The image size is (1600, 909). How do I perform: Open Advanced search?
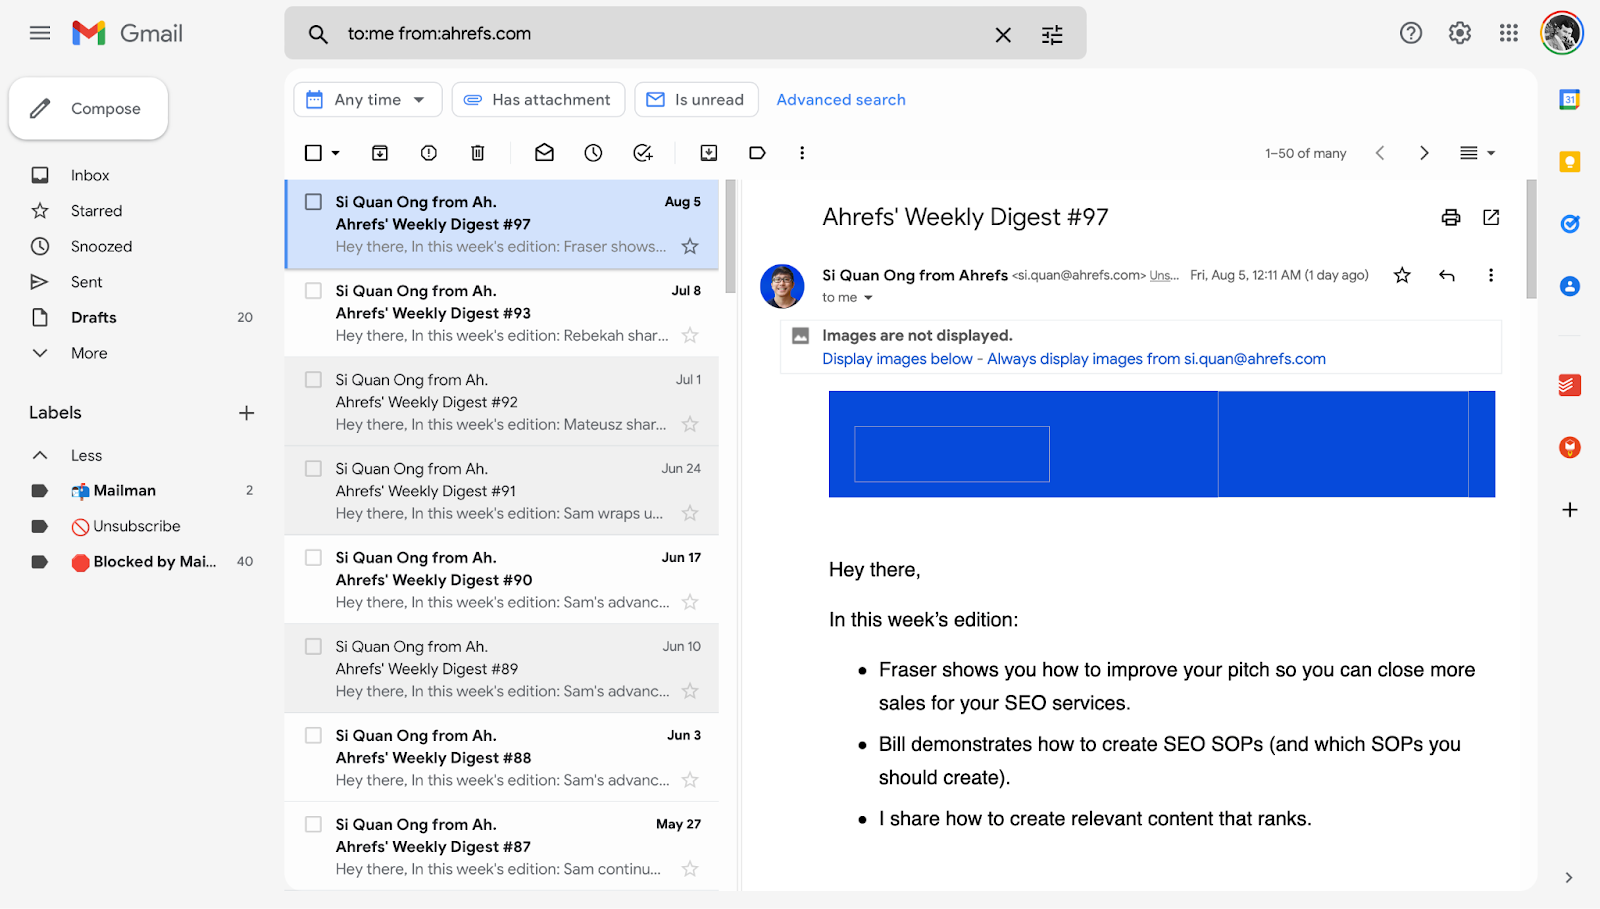pos(841,100)
